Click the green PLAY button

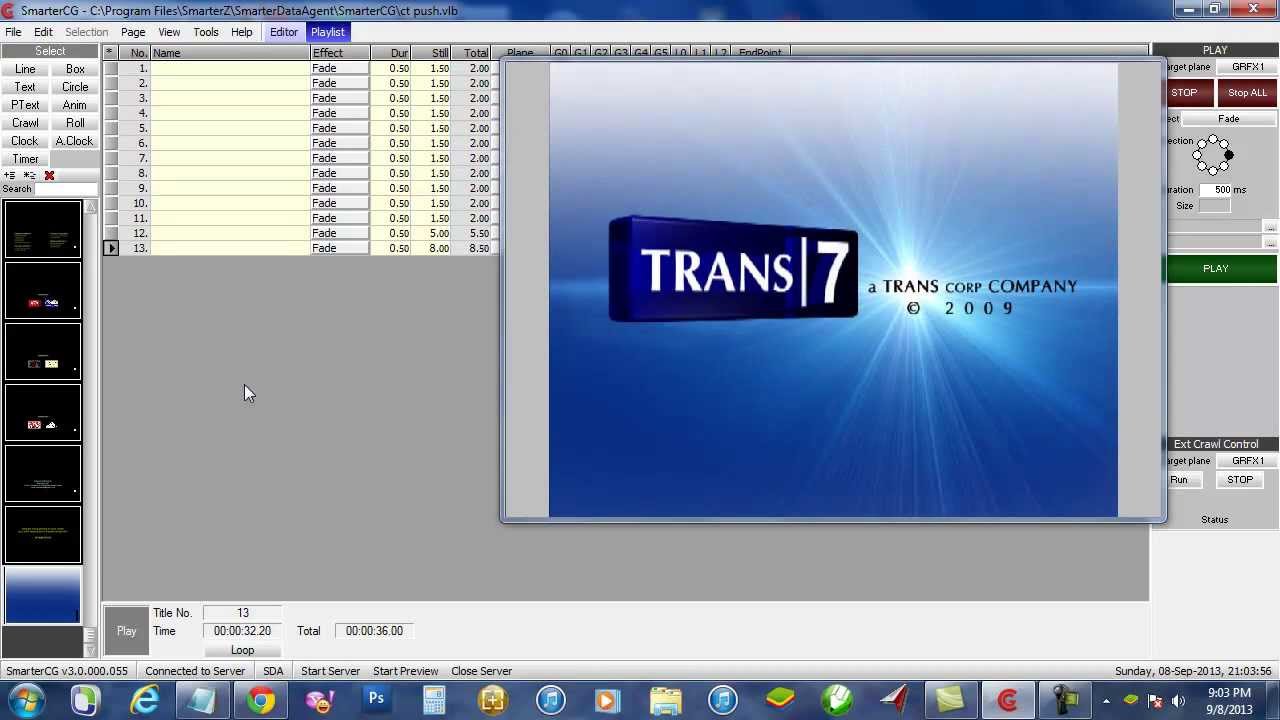[1221, 269]
